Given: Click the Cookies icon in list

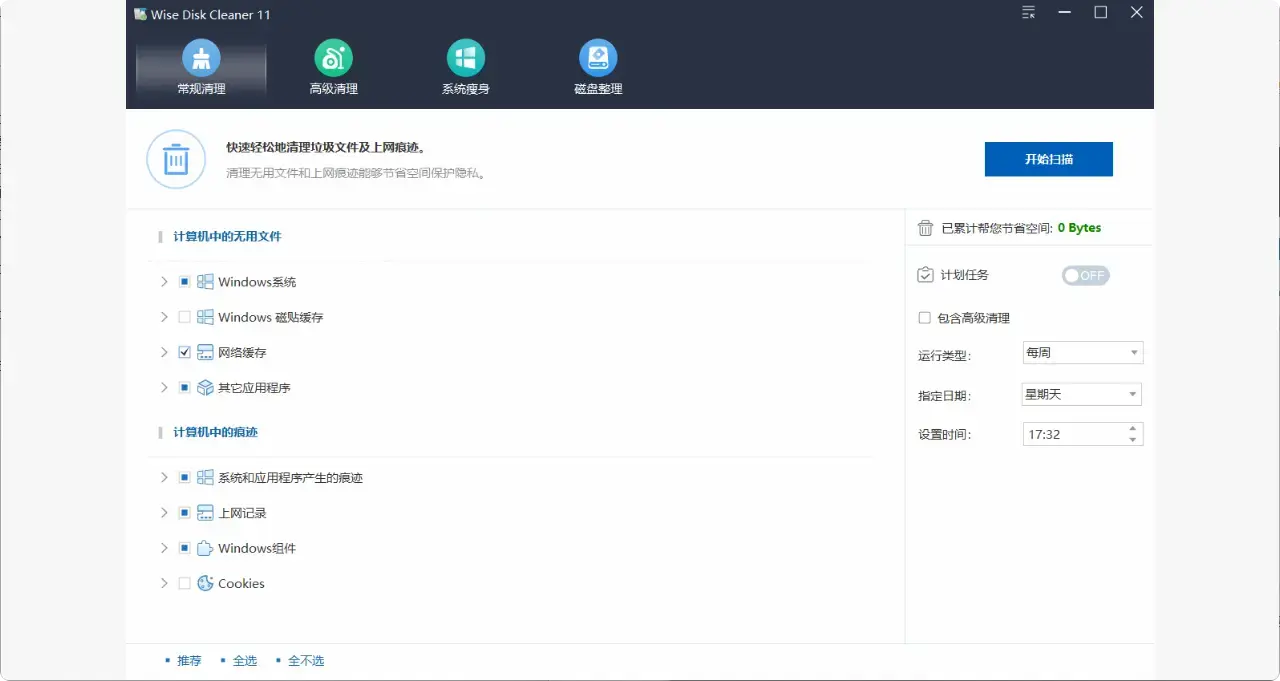Looking at the screenshot, I should [x=205, y=583].
